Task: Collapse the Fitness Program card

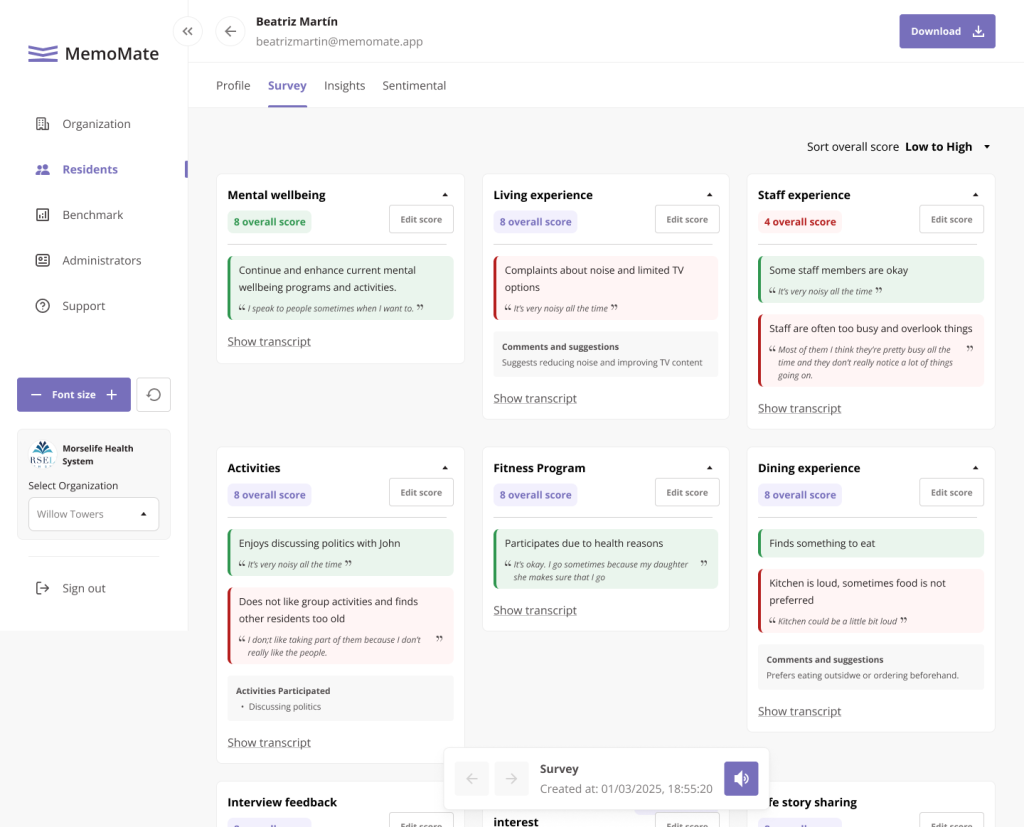Action: coord(709,468)
